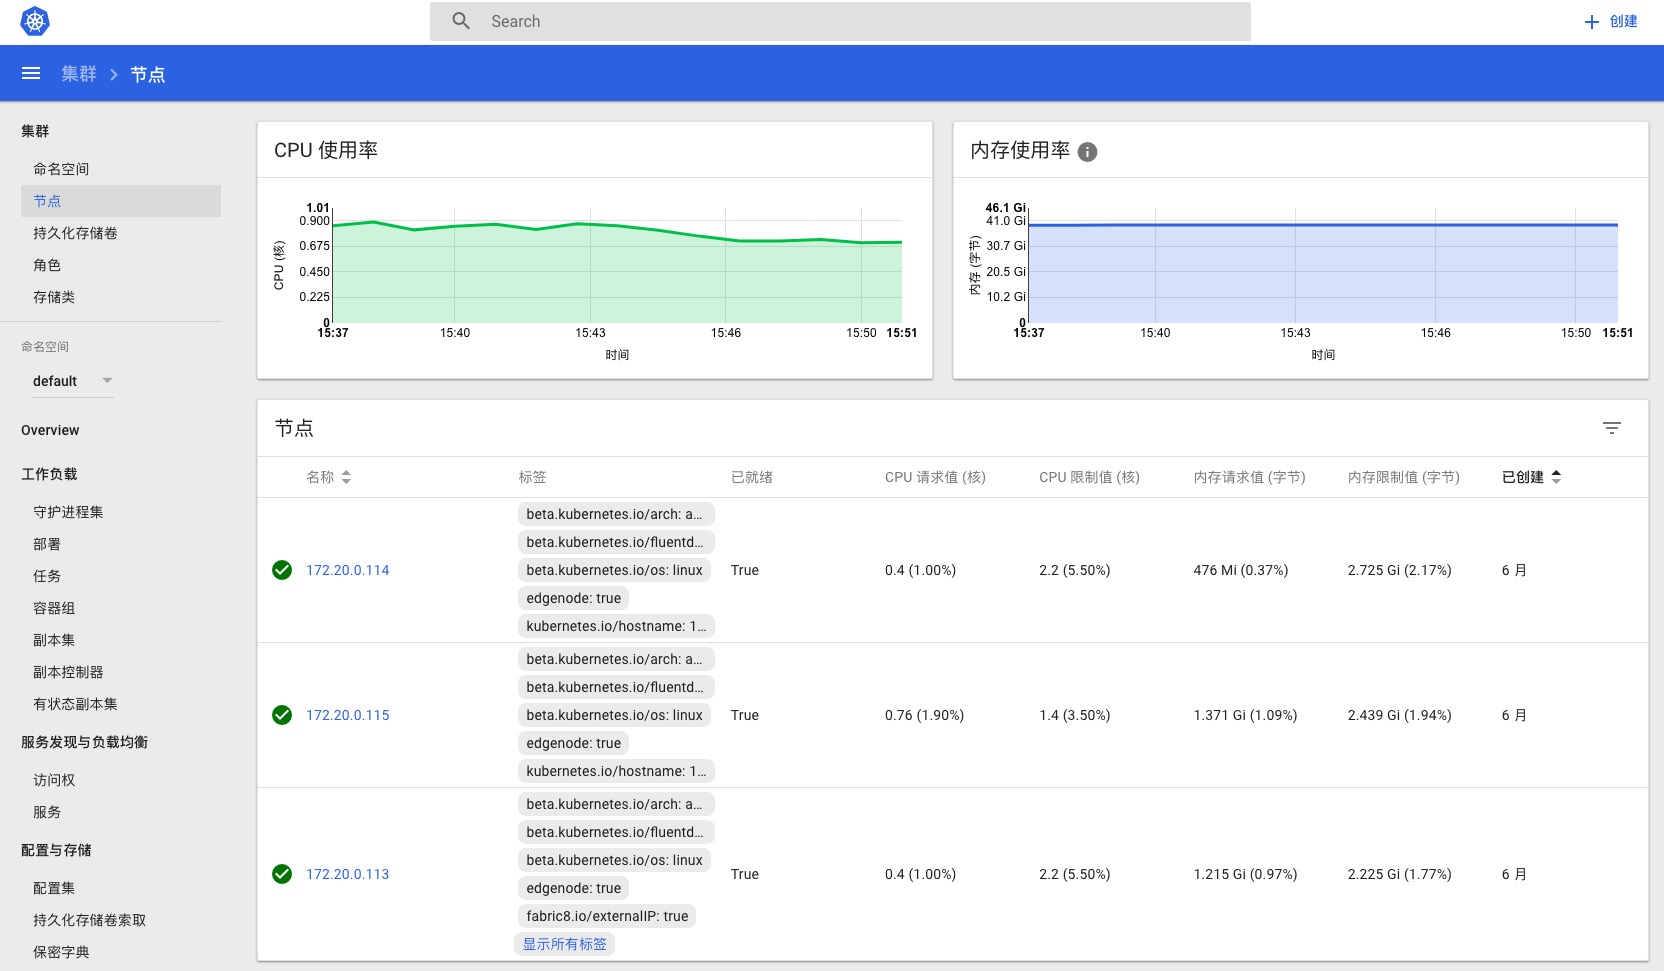This screenshot has width=1664, height=971.
Task: Open node 172.20.0.115 details
Action: click(348, 715)
